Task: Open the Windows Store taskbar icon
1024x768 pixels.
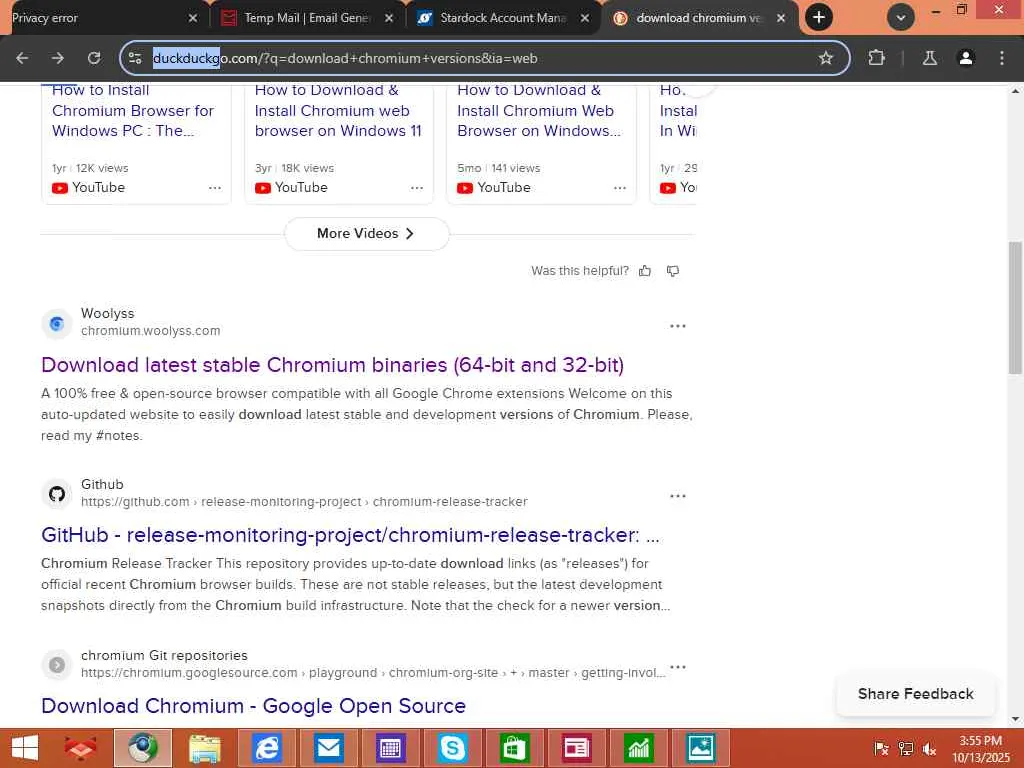Action: click(515, 748)
